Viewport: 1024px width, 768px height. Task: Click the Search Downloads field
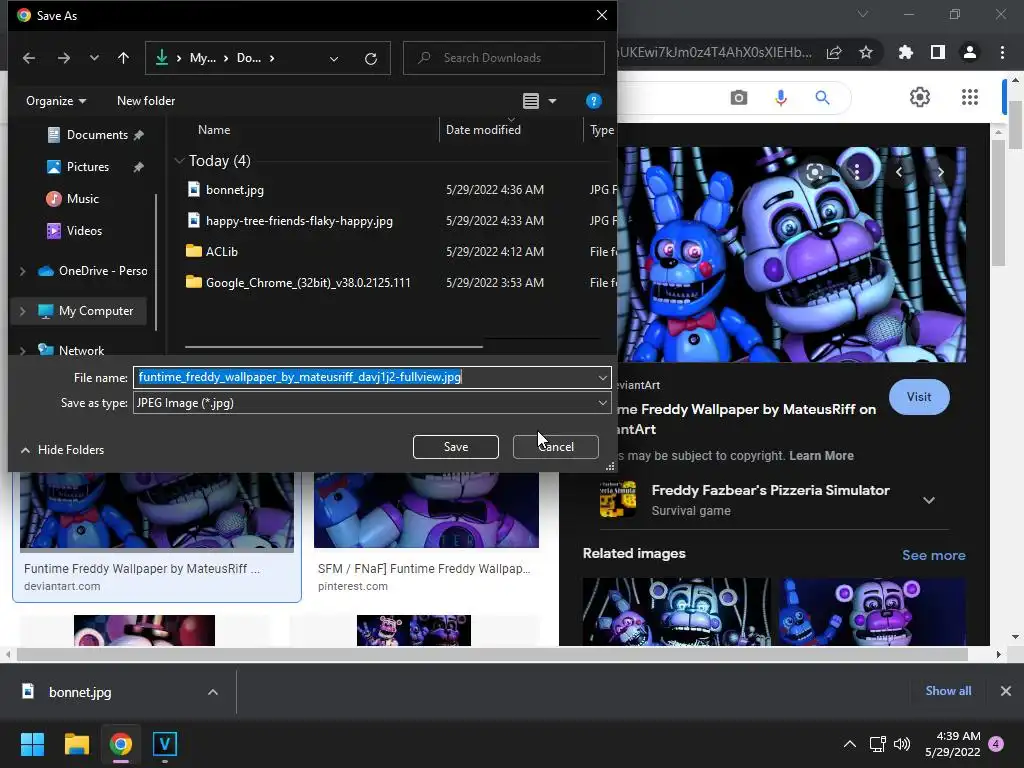point(504,58)
